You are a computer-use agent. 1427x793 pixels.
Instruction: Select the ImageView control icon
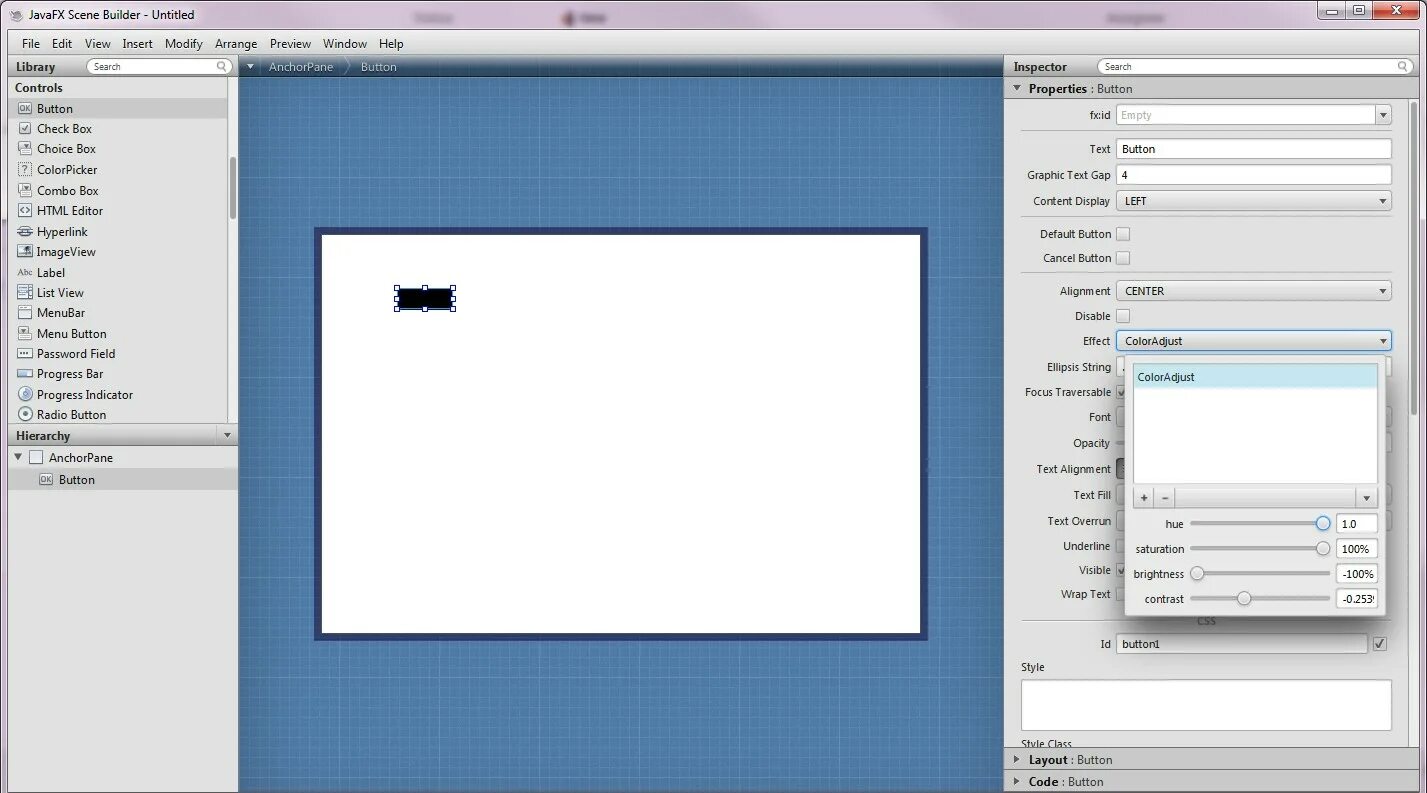25,252
